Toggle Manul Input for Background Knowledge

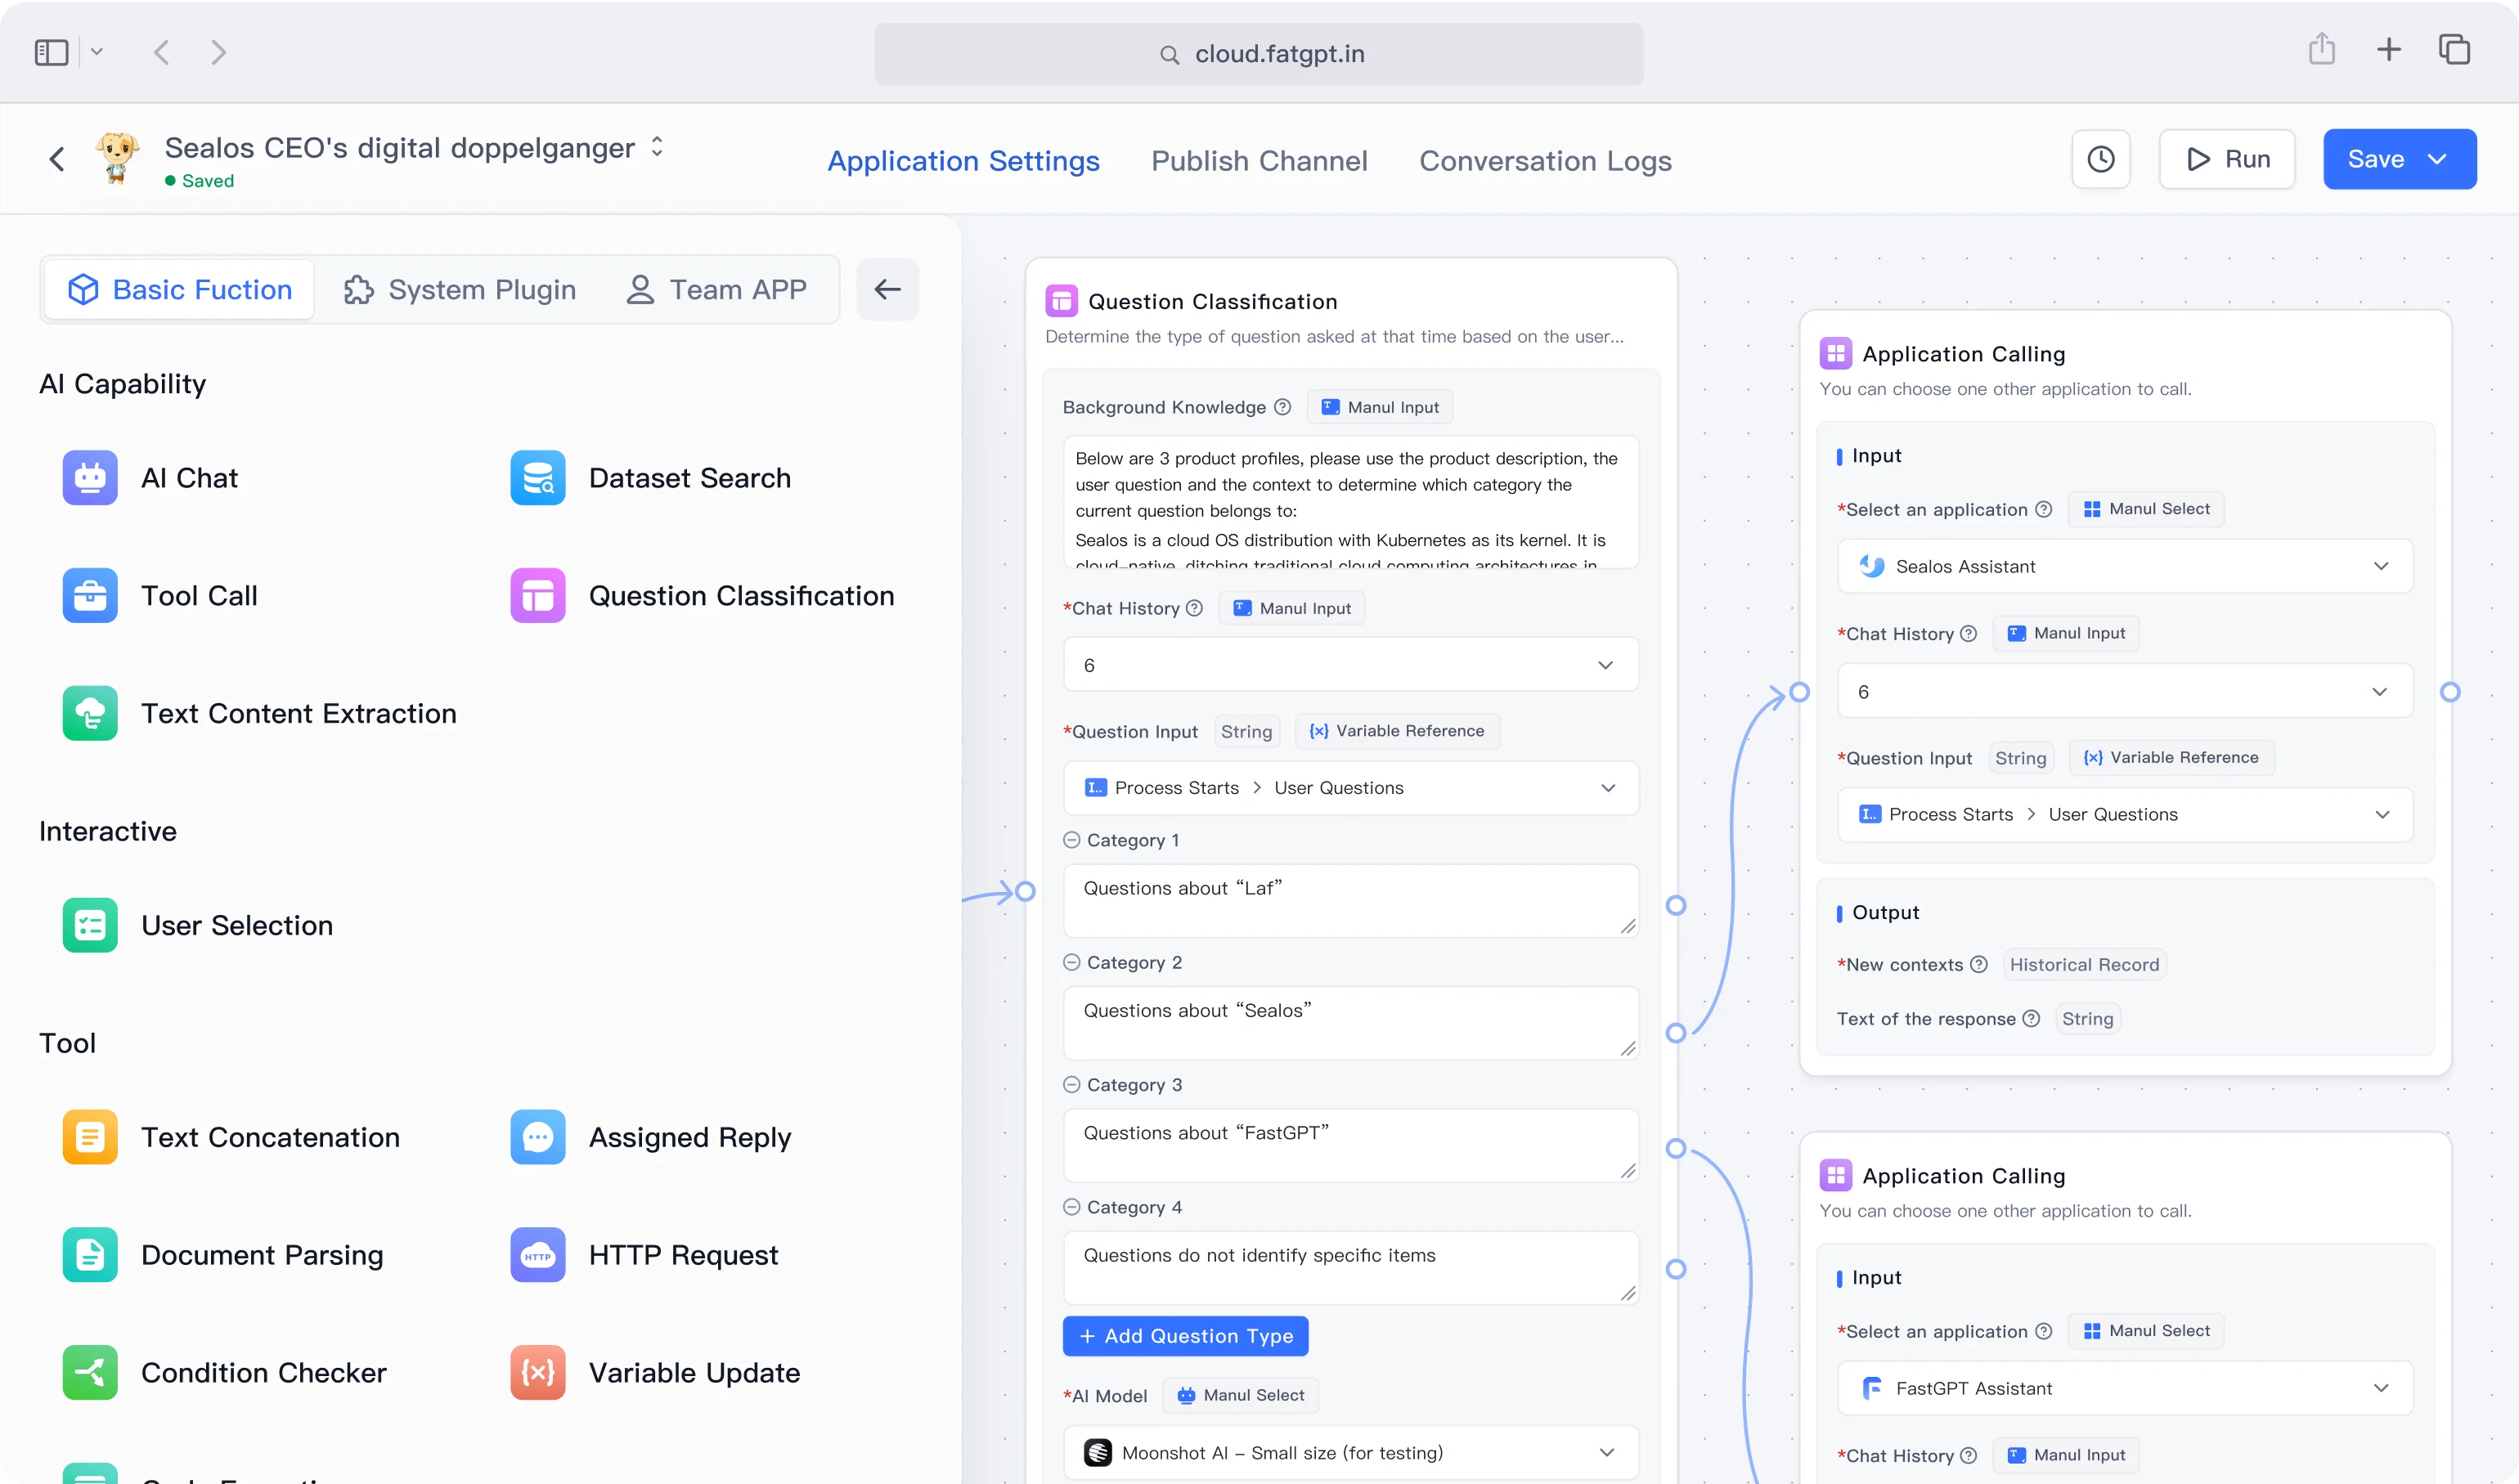(1380, 407)
